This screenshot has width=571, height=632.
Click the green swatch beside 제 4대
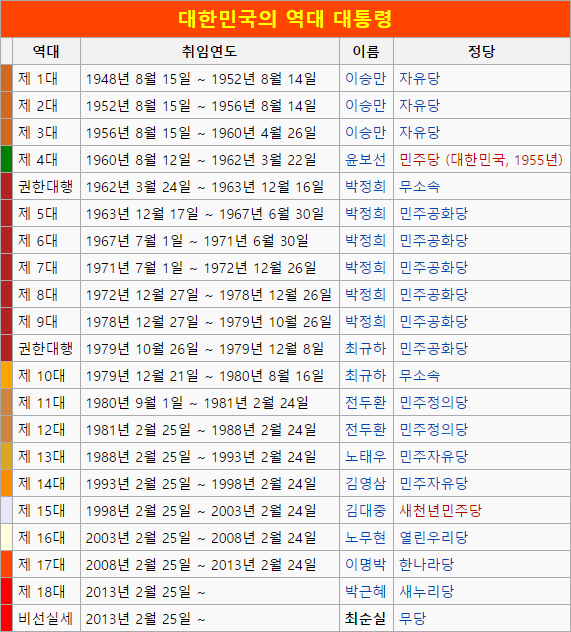[x=6, y=159]
